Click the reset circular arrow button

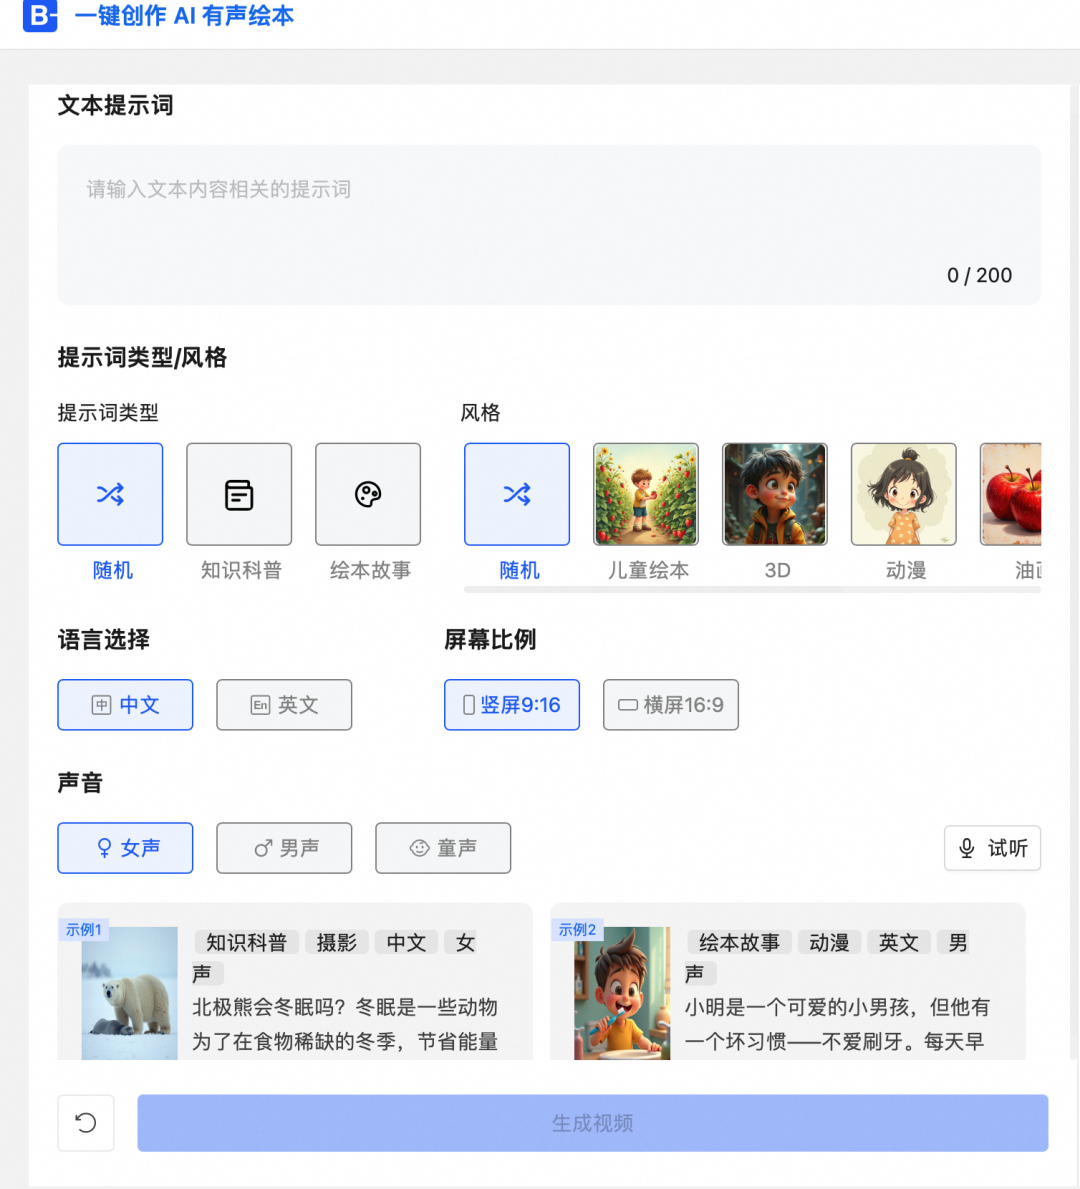coord(86,1122)
